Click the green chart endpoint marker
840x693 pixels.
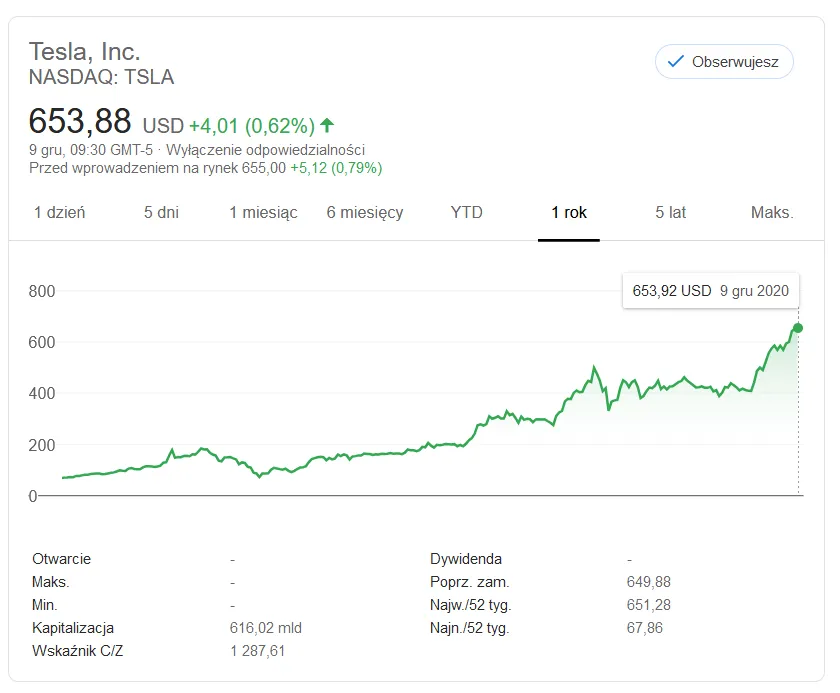(x=798, y=328)
